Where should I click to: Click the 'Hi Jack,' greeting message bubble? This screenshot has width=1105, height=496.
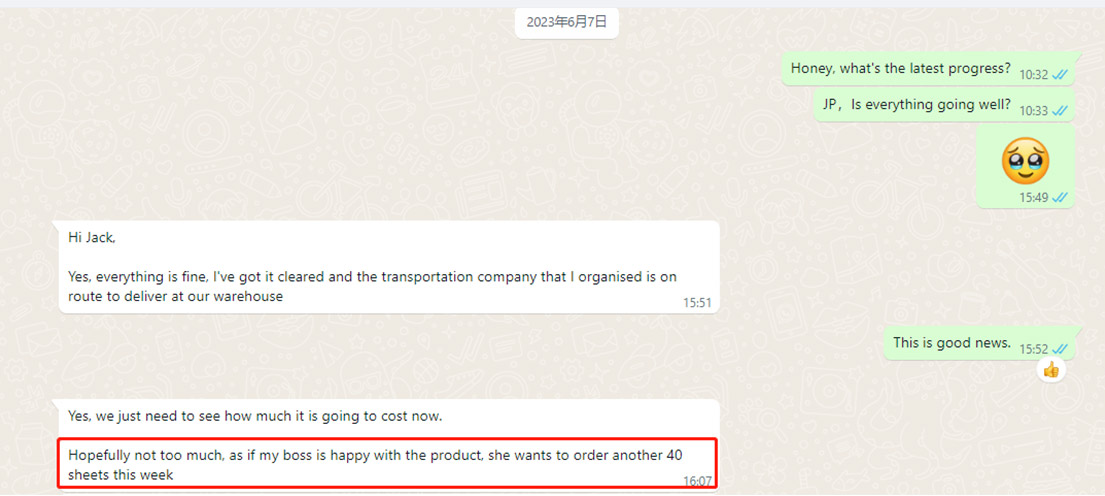tap(389, 267)
